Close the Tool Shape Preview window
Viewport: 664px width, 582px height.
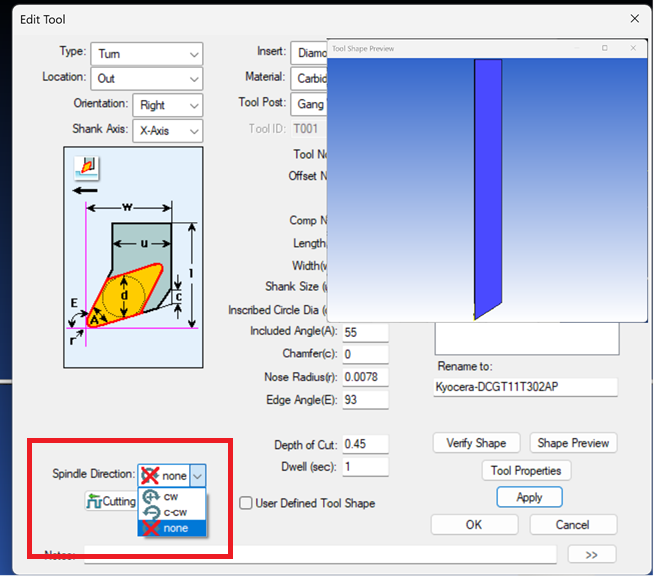(x=633, y=48)
